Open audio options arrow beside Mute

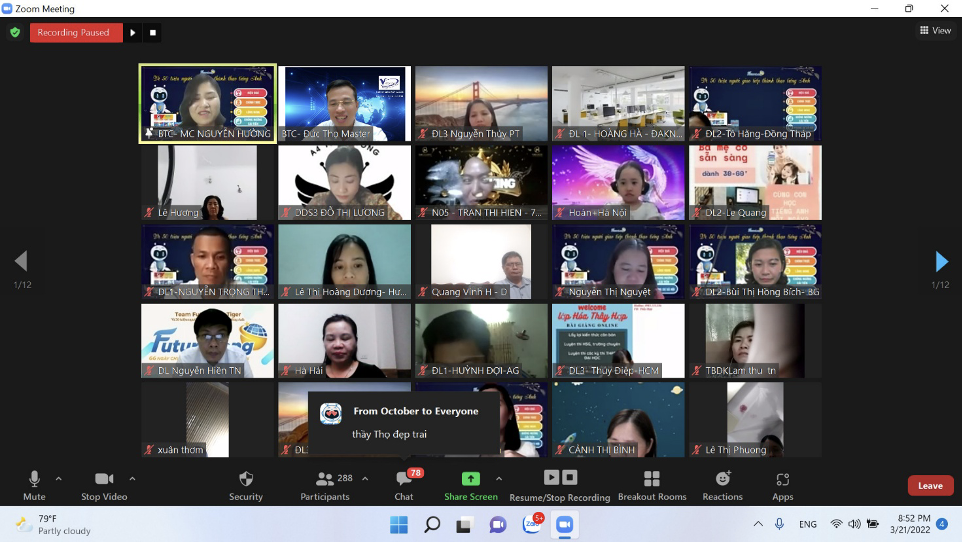59,478
